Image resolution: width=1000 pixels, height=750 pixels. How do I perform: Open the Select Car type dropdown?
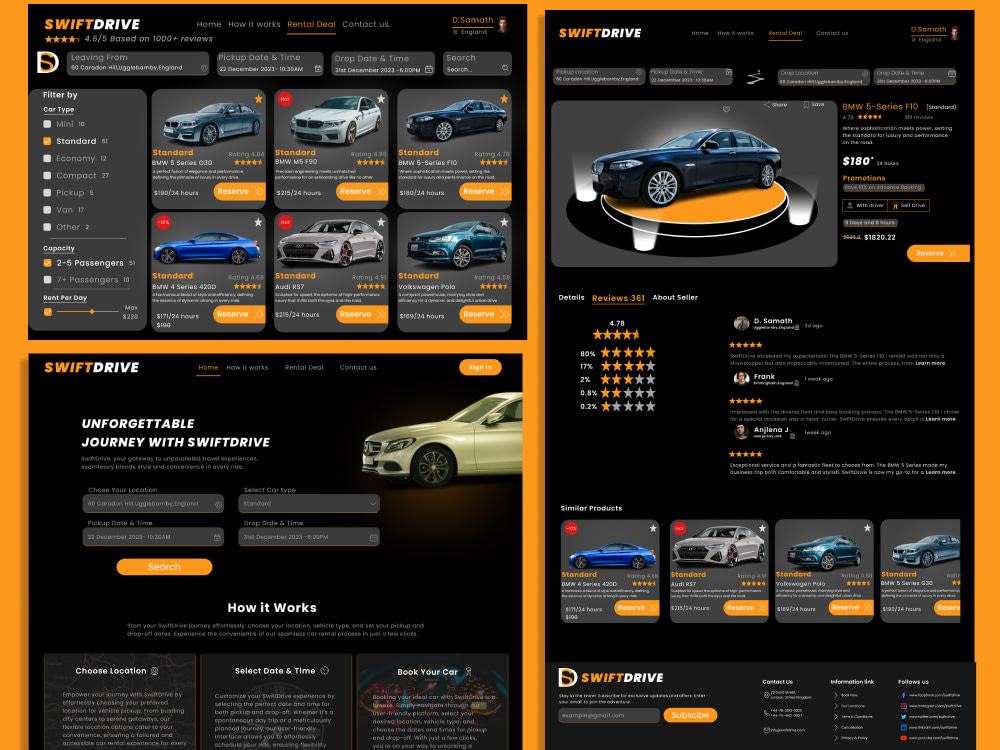tap(309, 504)
